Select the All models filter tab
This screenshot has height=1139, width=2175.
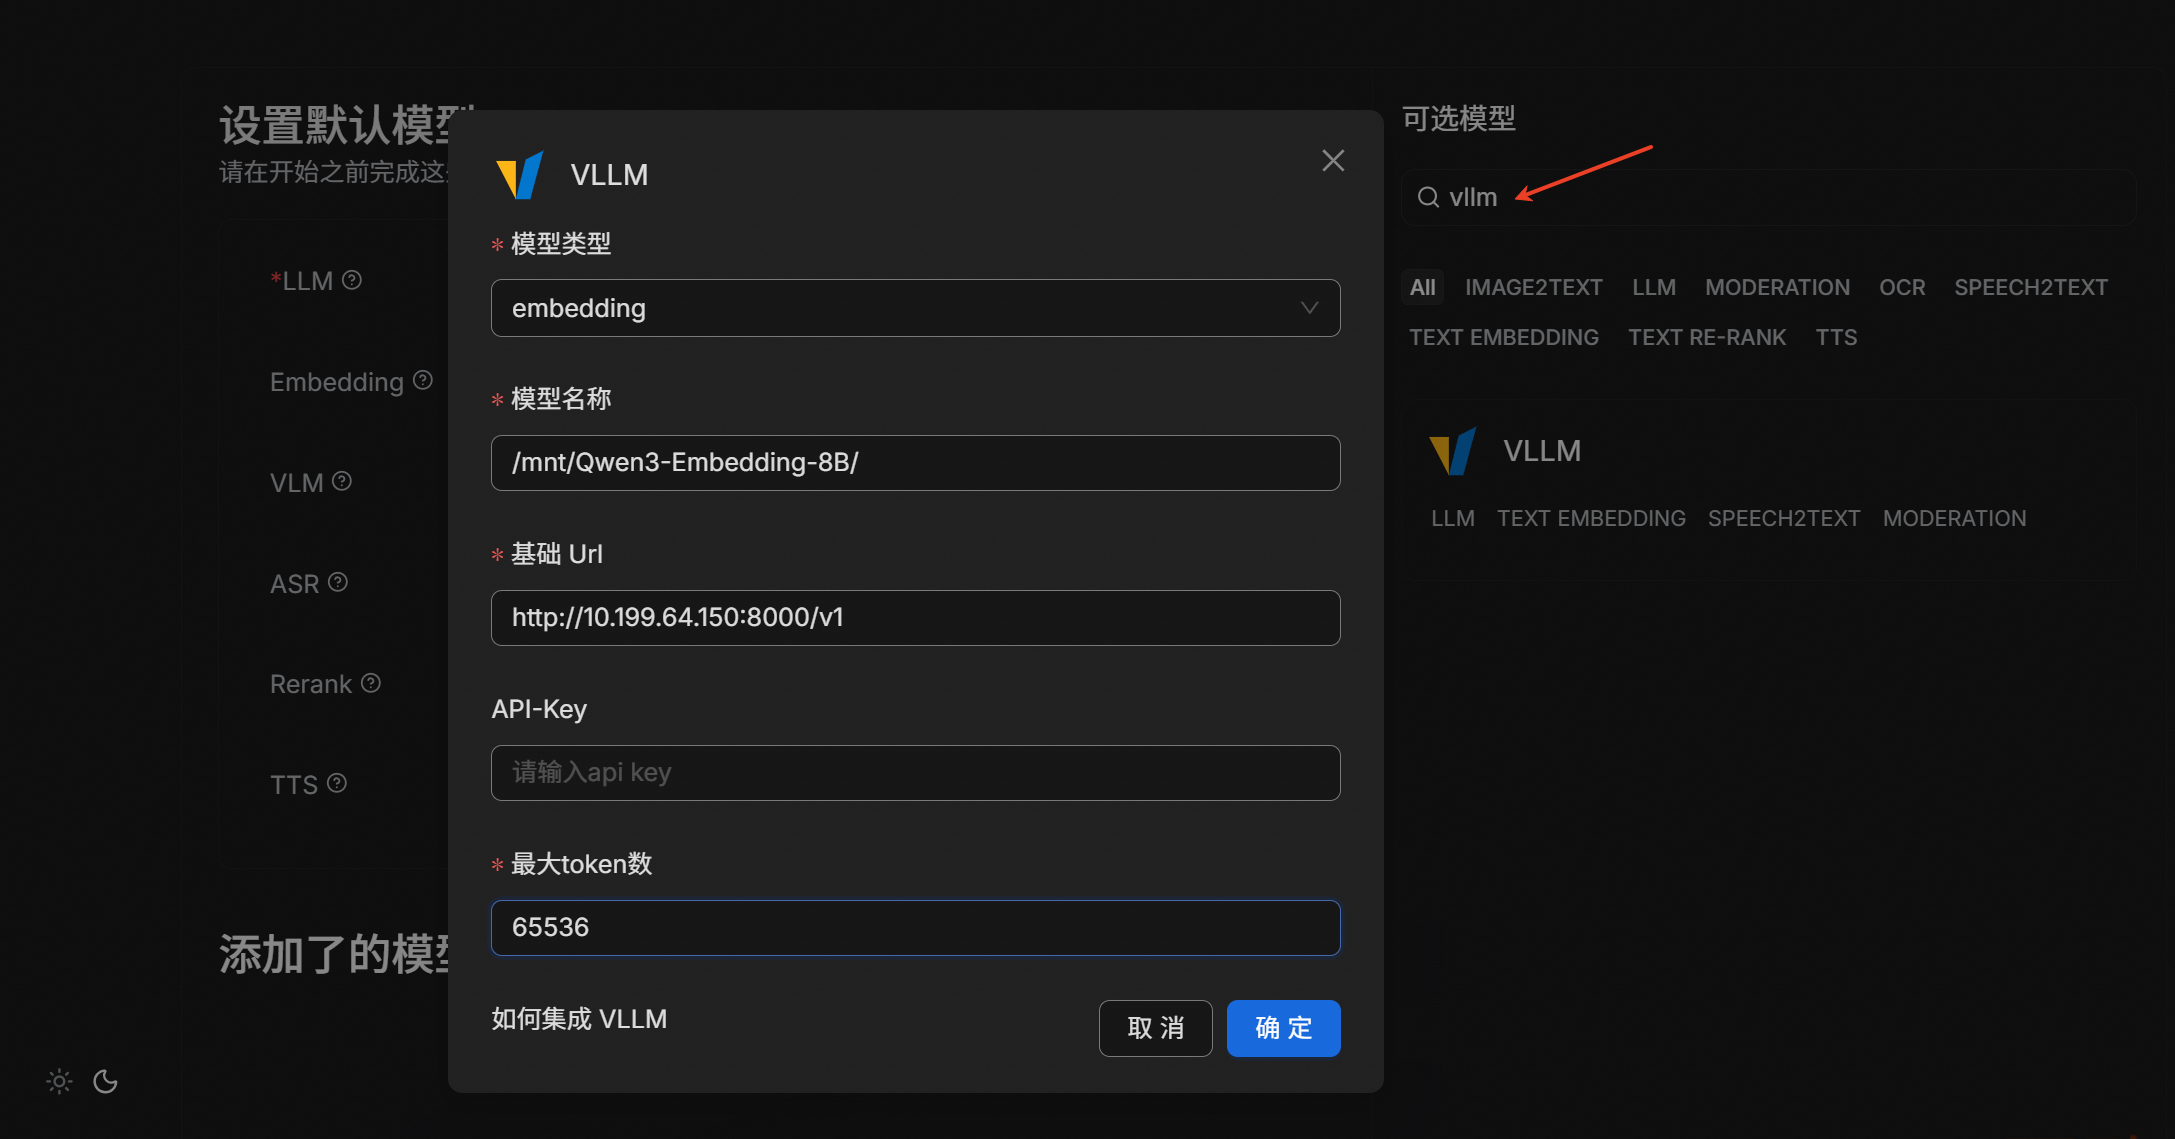click(1422, 287)
